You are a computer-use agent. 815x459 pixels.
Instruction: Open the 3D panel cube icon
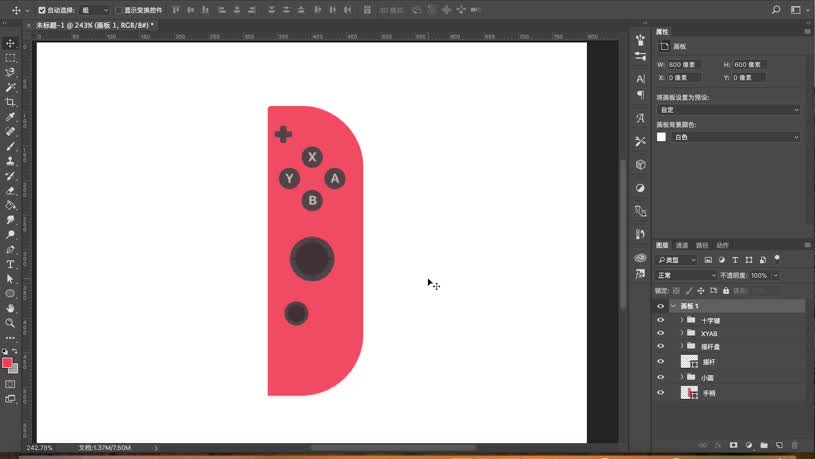pyautogui.click(x=640, y=165)
